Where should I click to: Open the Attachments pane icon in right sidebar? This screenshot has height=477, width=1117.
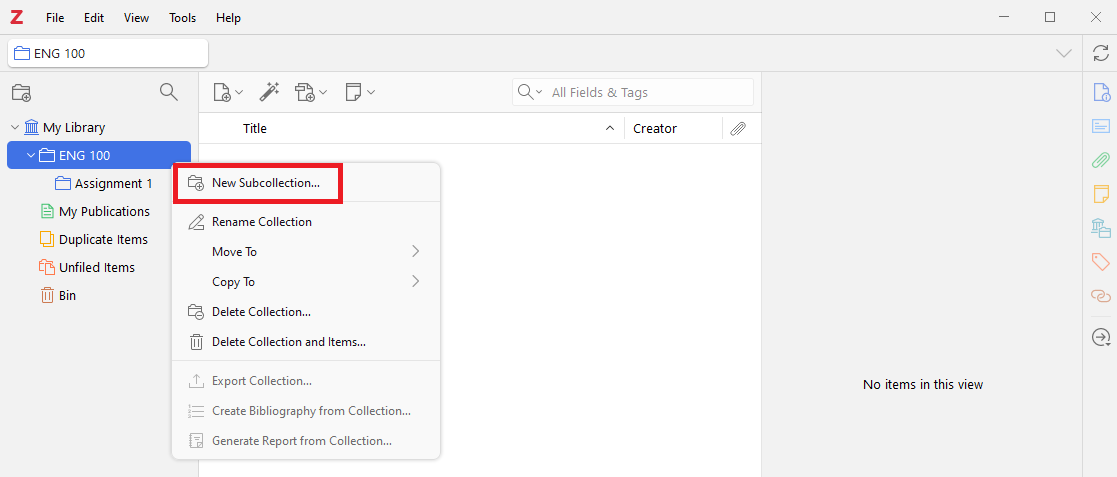point(1100,160)
